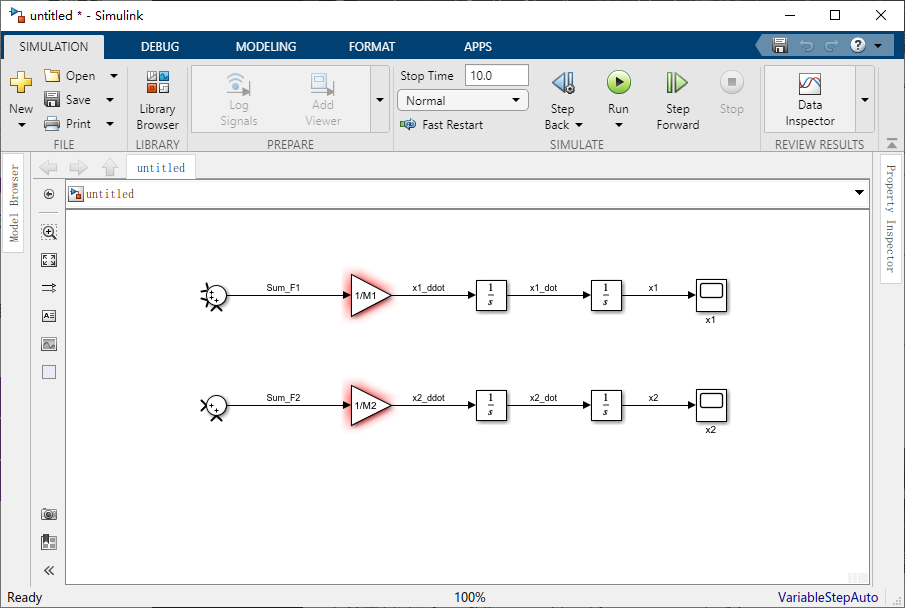905x608 pixels.
Task: Click the Print icon
Action: (52, 124)
